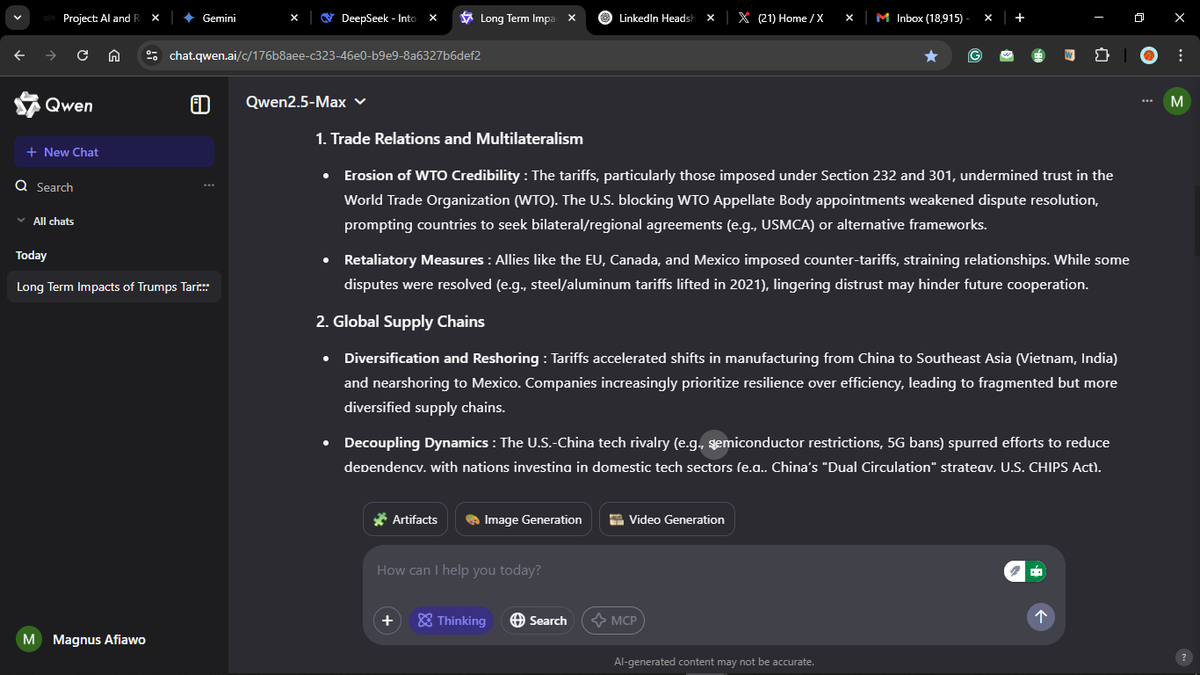This screenshot has height=675, width=1200.
Task: Open the green envelope extension icon
Action: (1006, 56)
